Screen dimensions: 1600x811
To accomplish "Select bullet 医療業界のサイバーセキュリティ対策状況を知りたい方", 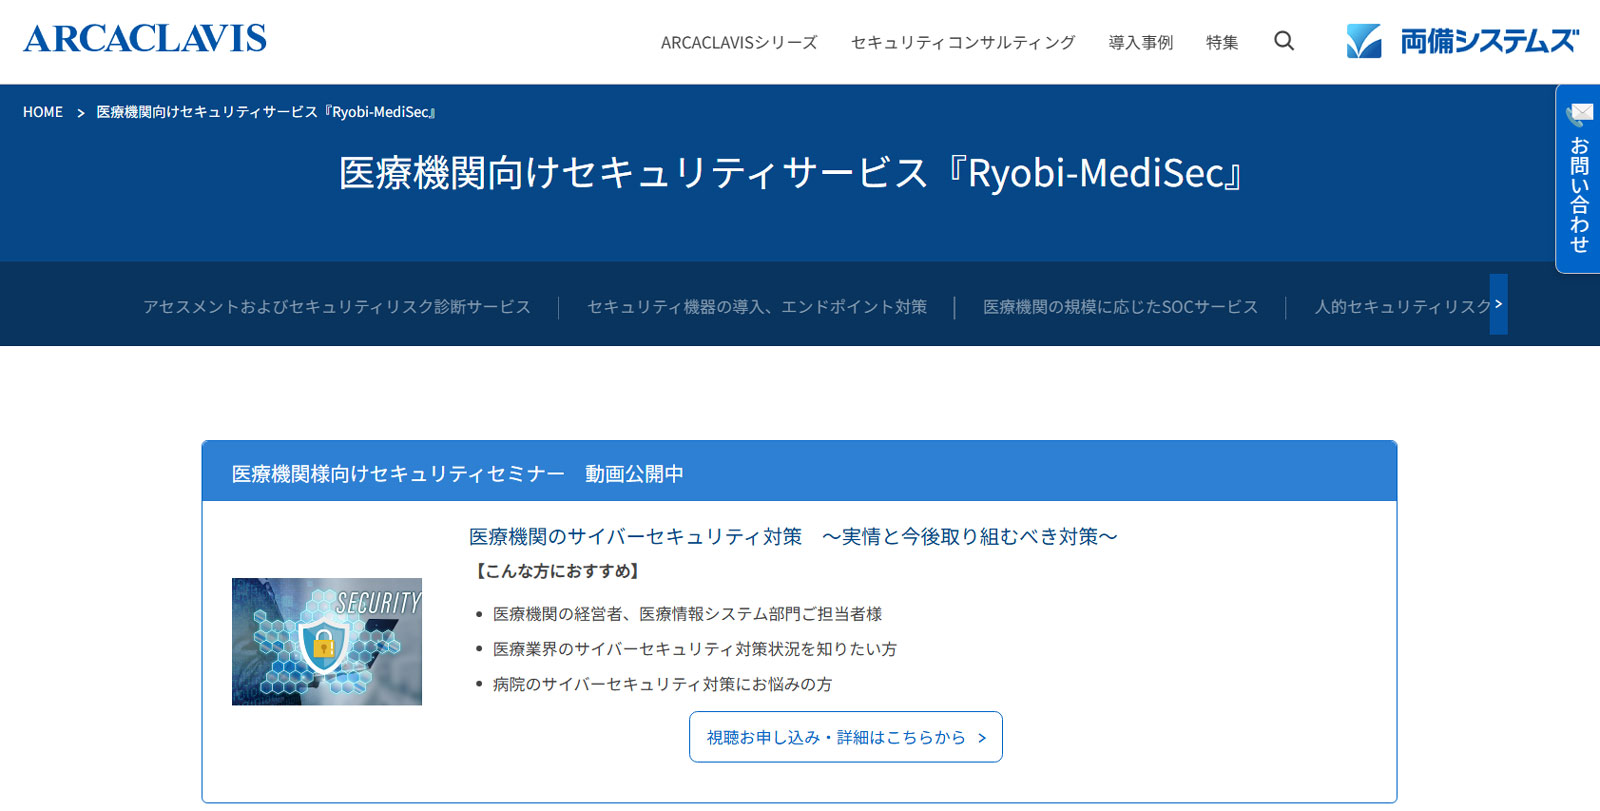I will click(695, 649).
